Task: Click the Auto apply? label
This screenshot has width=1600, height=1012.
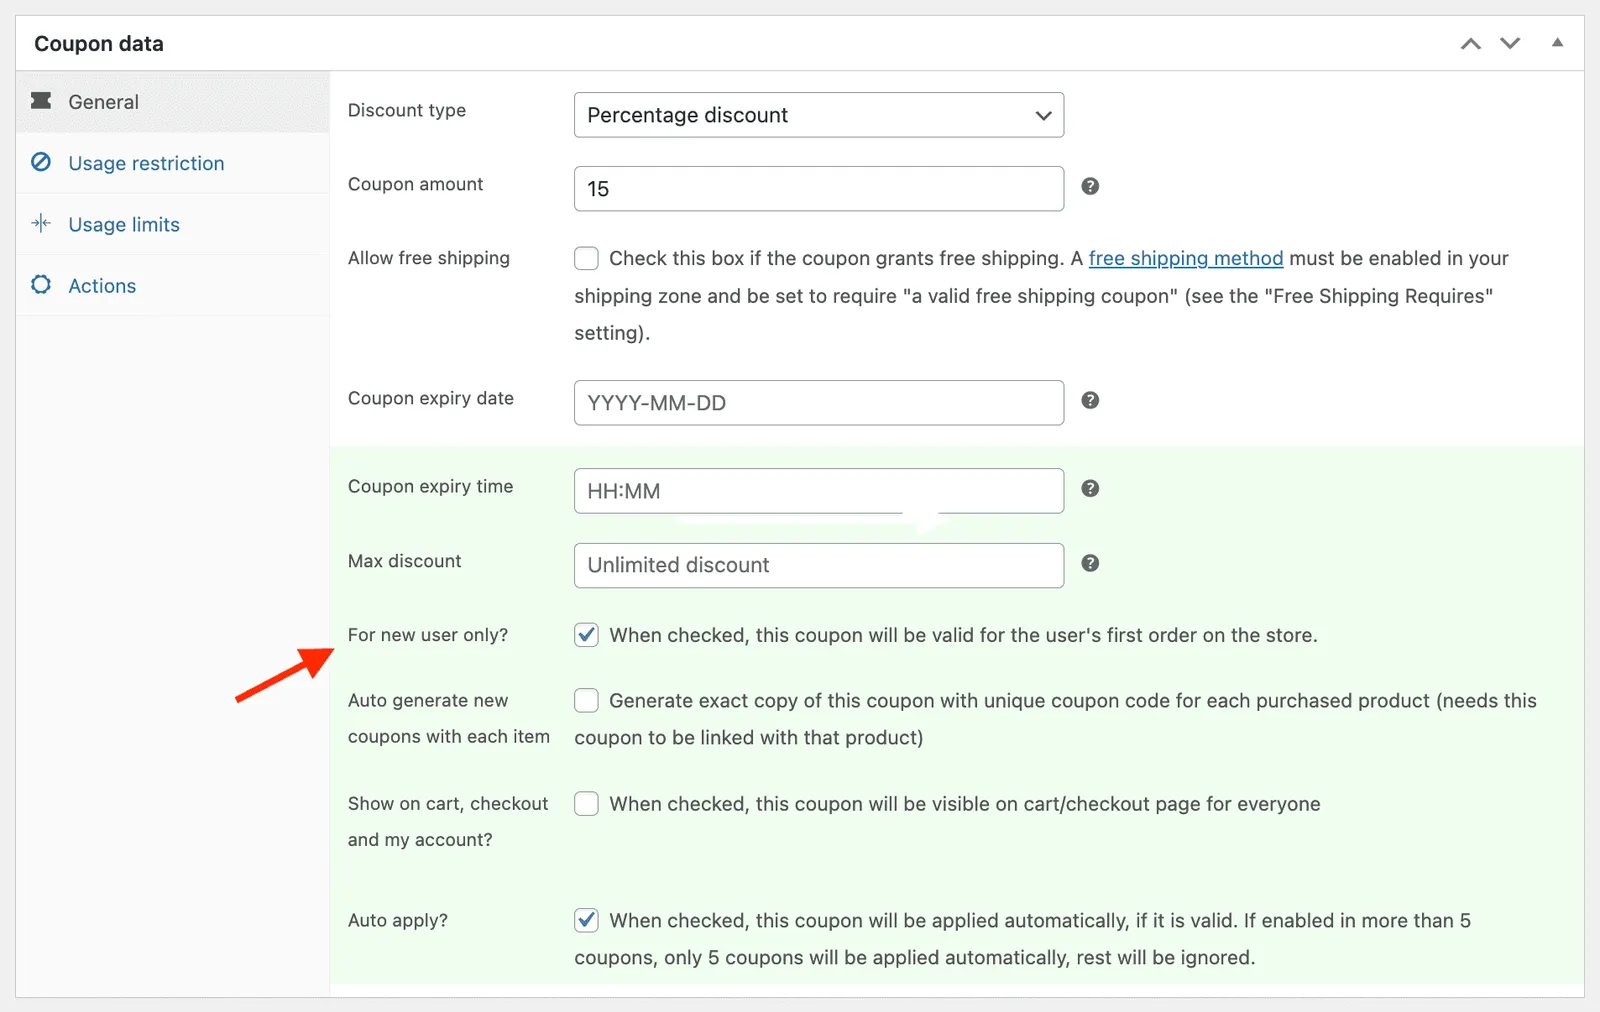Action: tap(398, 920)
